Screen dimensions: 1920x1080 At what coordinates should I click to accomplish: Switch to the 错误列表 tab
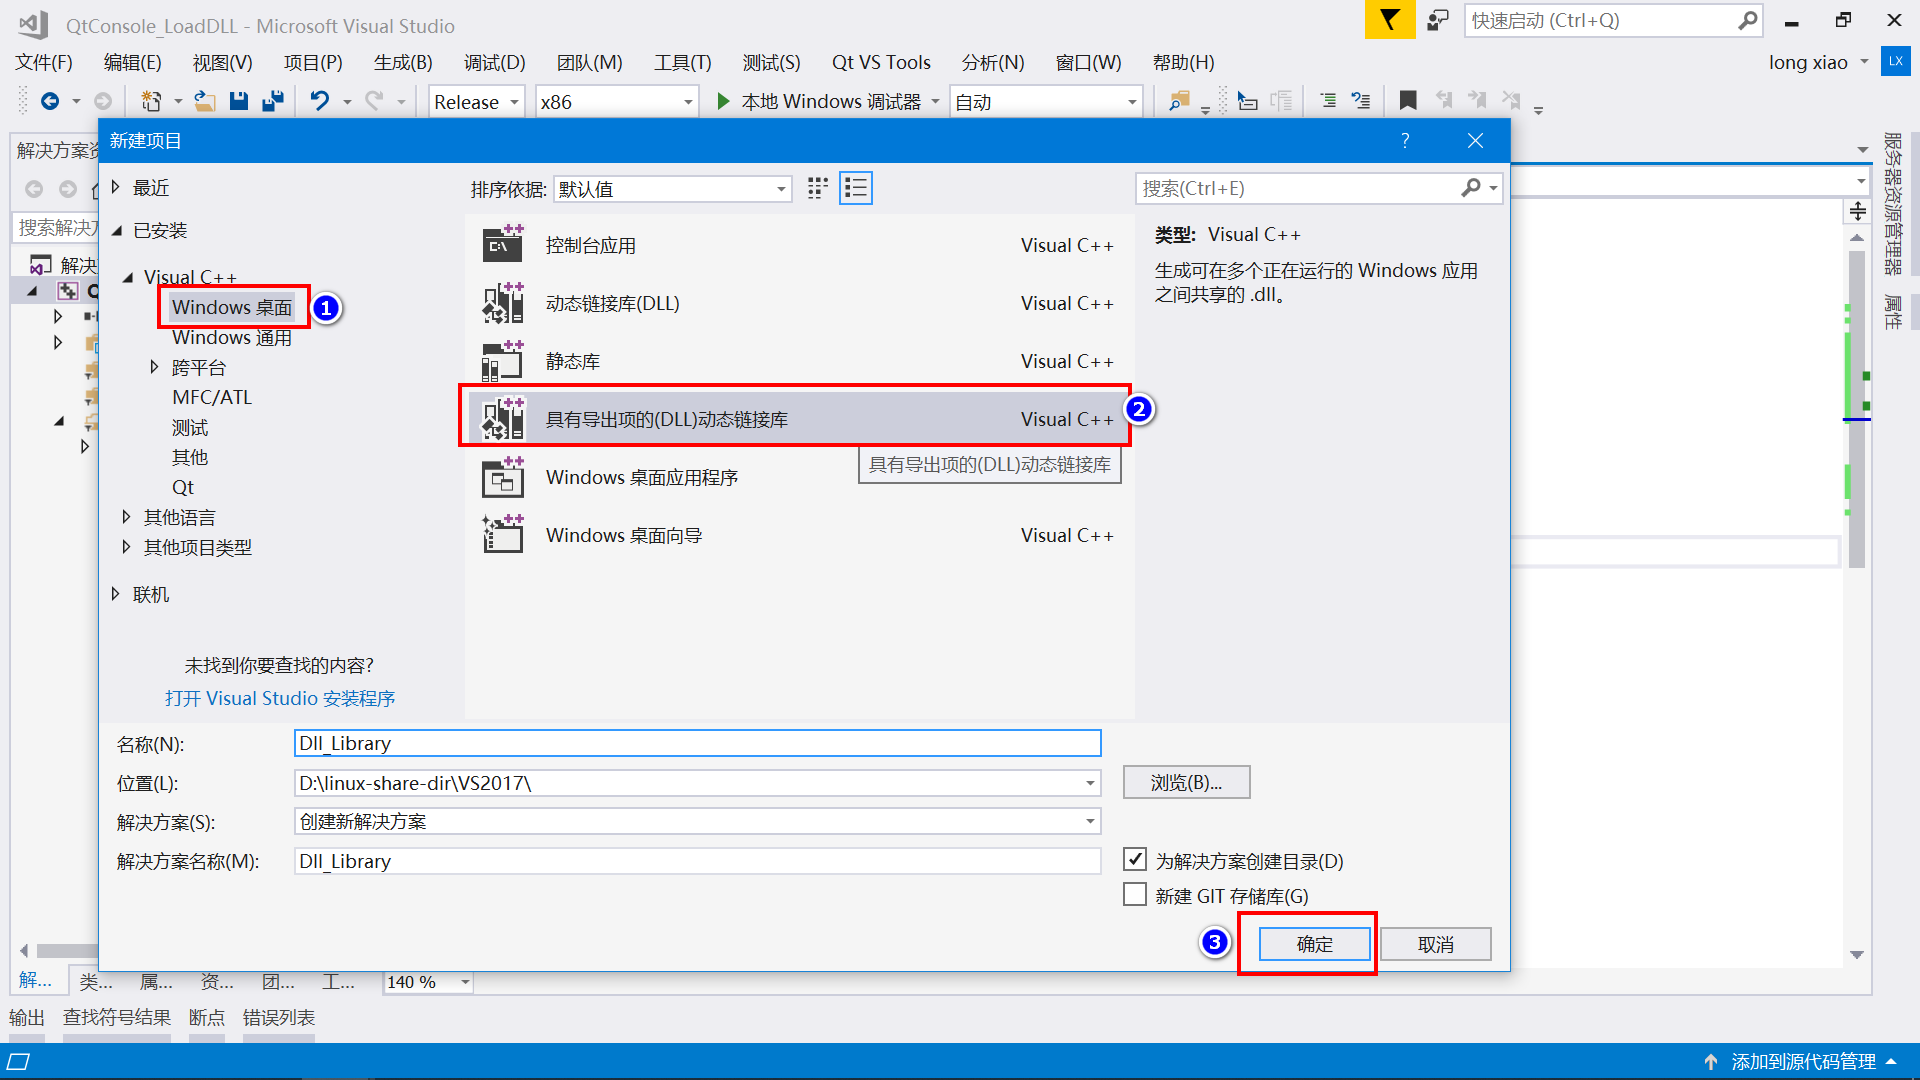coord(278,1017)
